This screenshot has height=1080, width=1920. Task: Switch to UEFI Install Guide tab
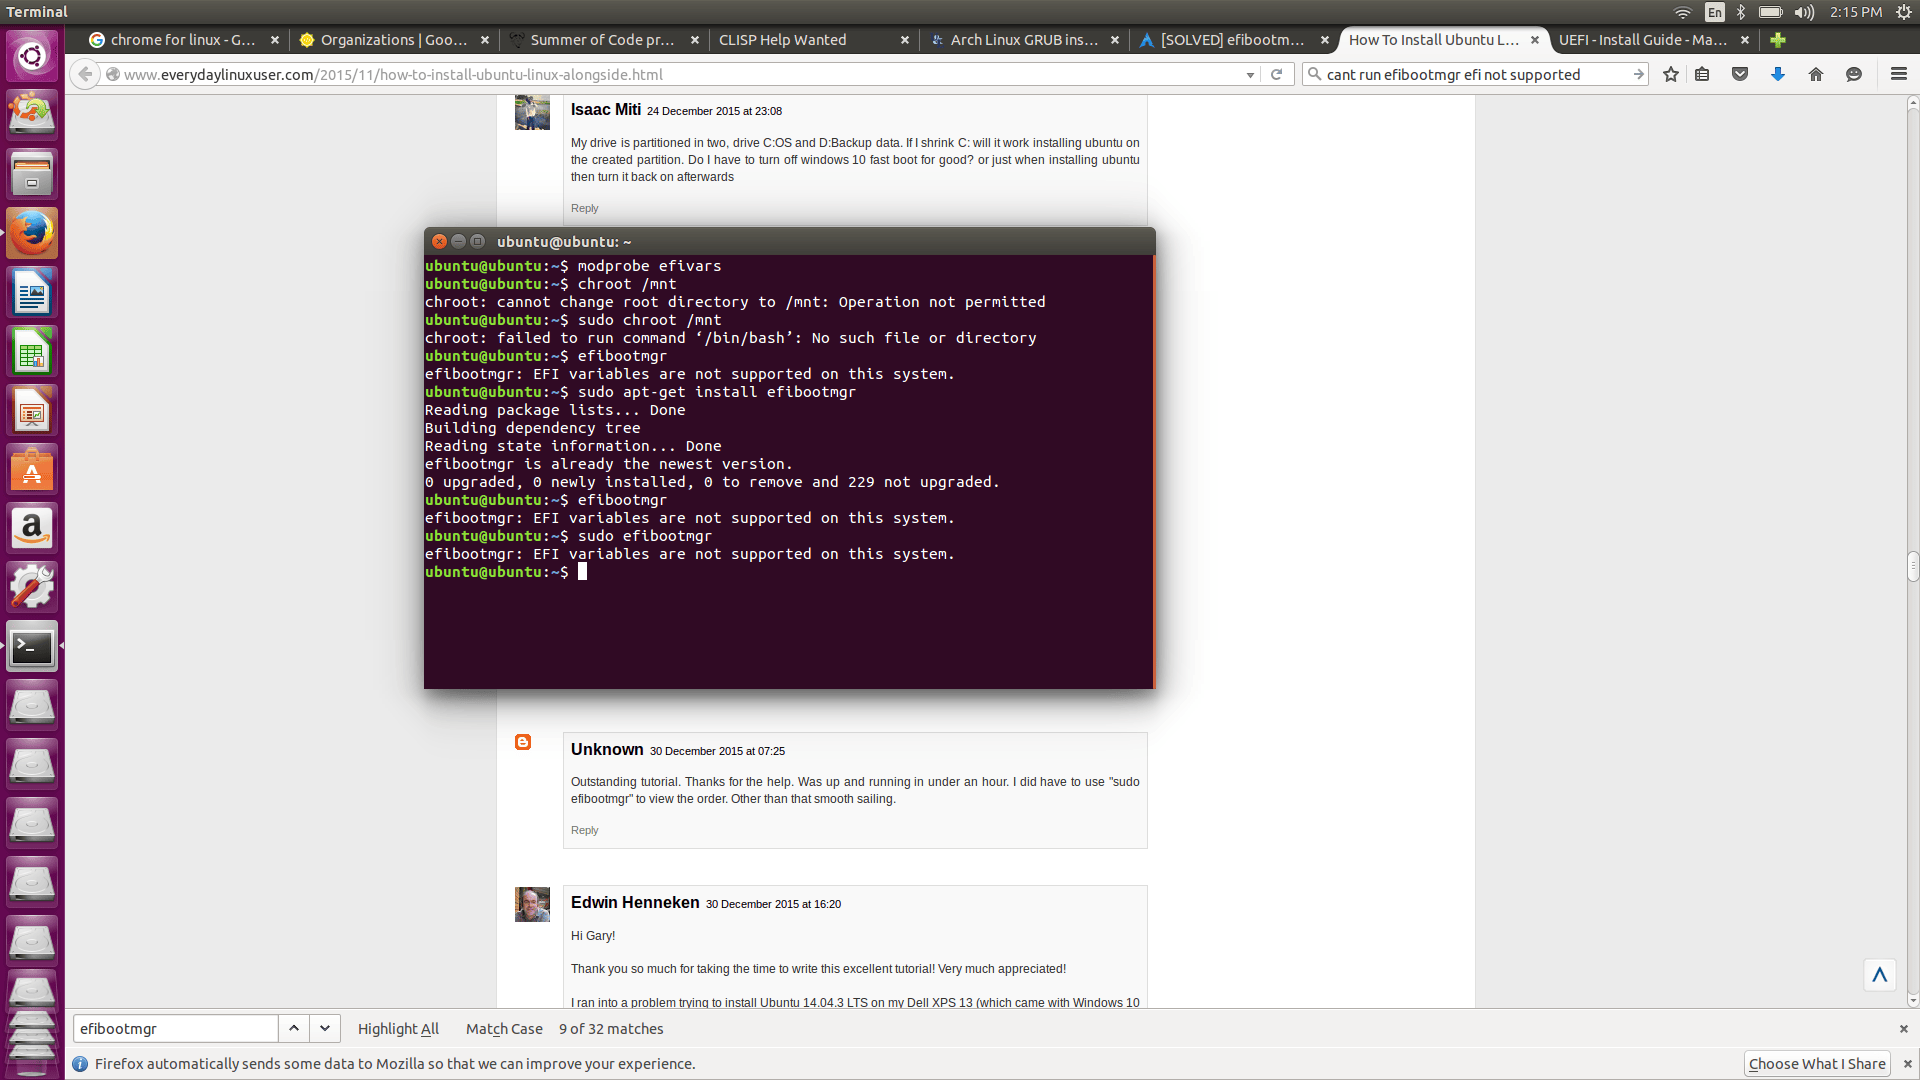(1653, 40)
